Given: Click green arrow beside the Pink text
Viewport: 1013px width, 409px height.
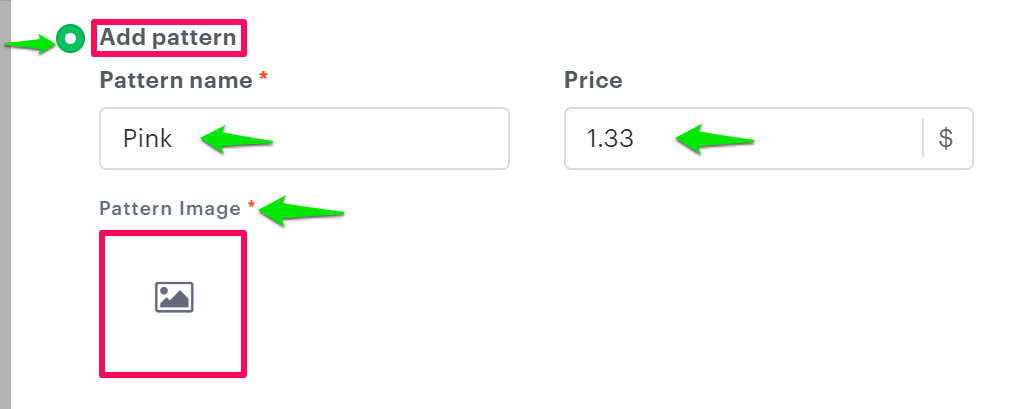Looking at the screenshot, I should pyautogui.click(x=236, y=139).
